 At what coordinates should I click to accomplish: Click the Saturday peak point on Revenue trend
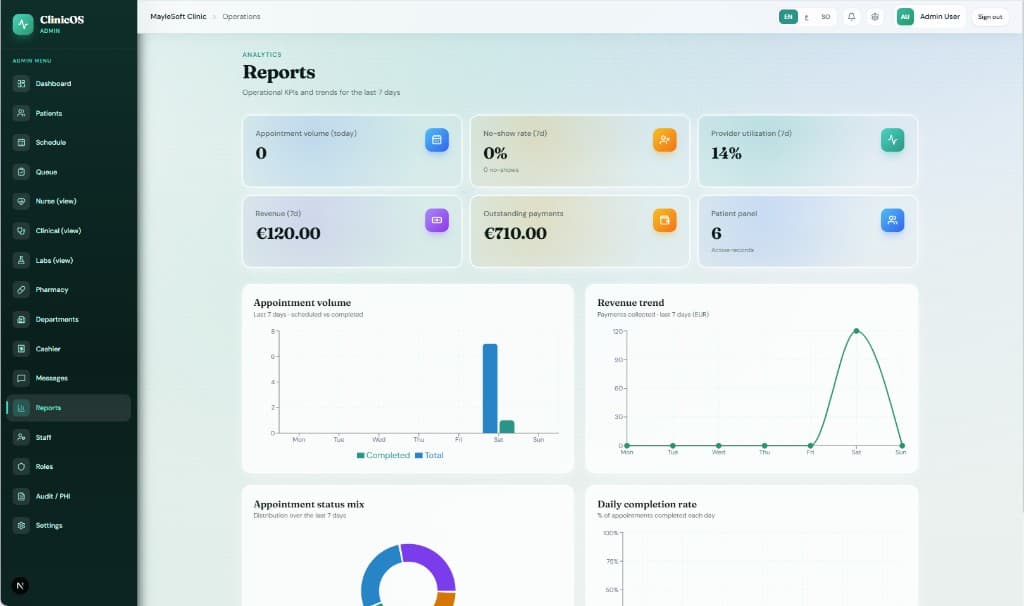pyautogui.click(x=856, y=331)
